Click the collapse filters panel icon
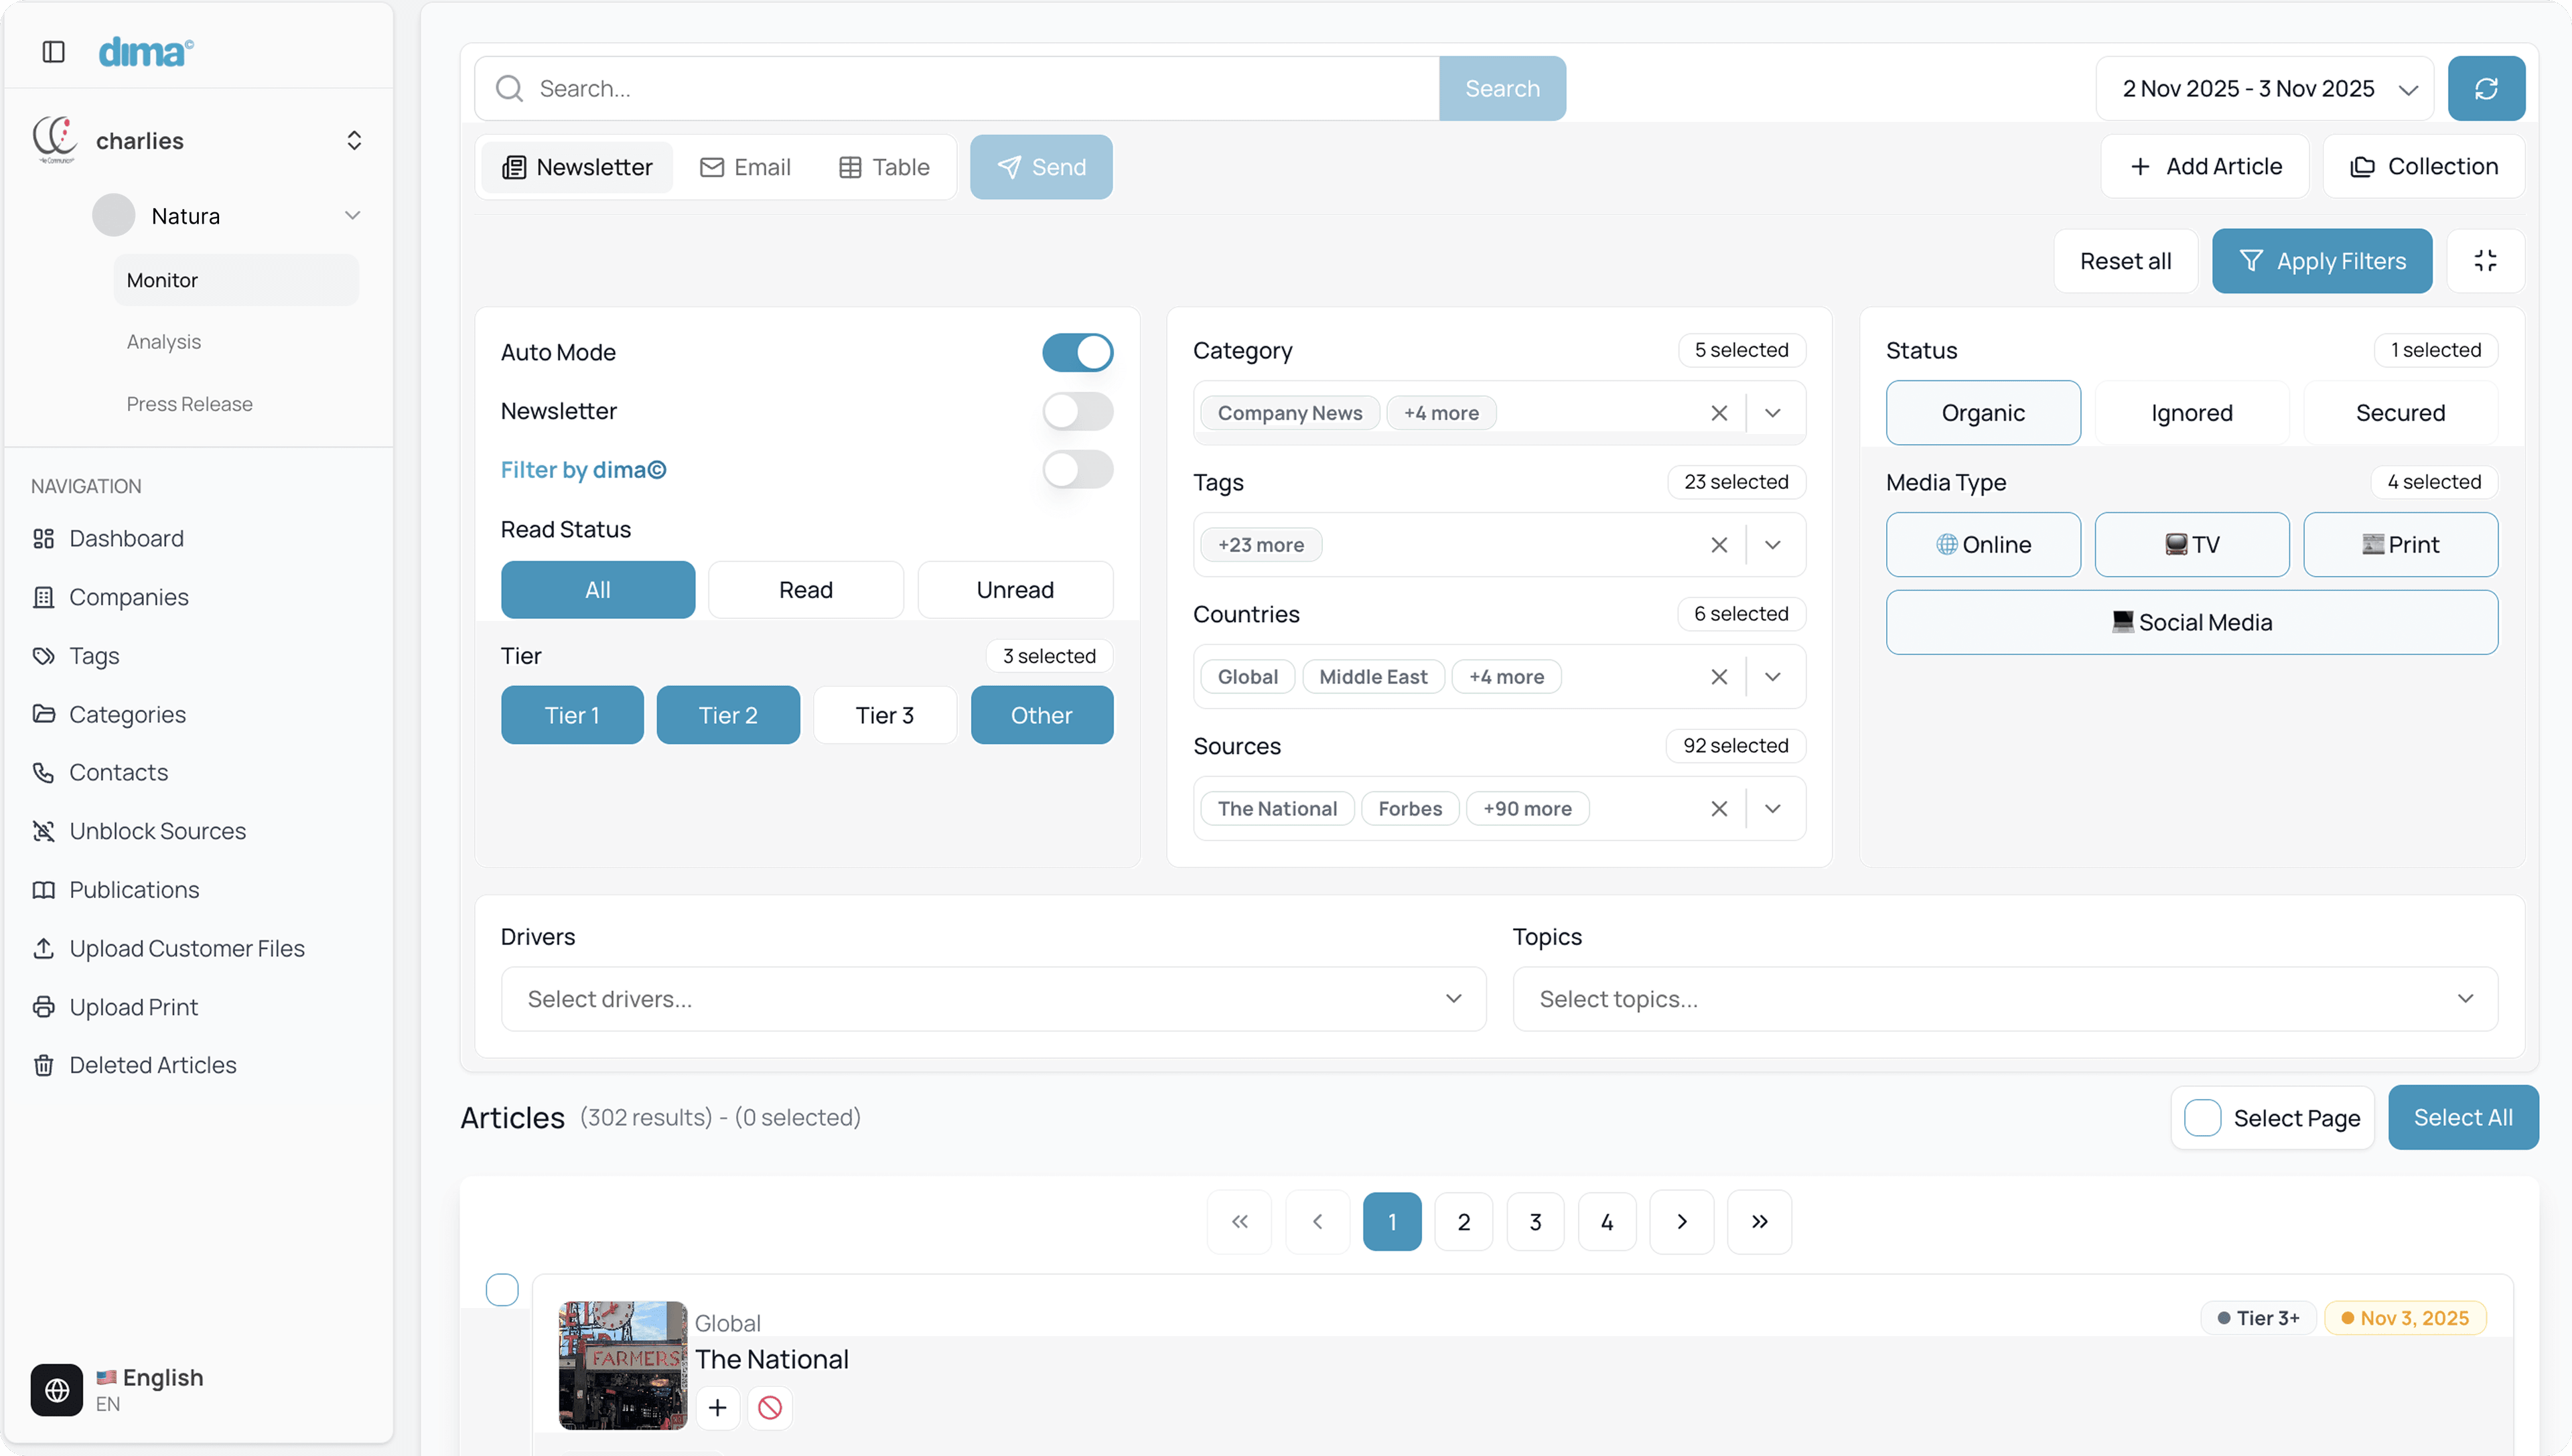Image resolution: width=2572 pixels, height=1456 pixels. pos(2485,261)
